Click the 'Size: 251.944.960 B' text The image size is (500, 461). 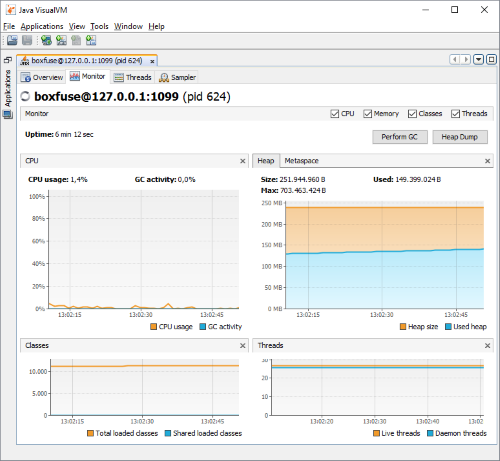tap(293, 179)
